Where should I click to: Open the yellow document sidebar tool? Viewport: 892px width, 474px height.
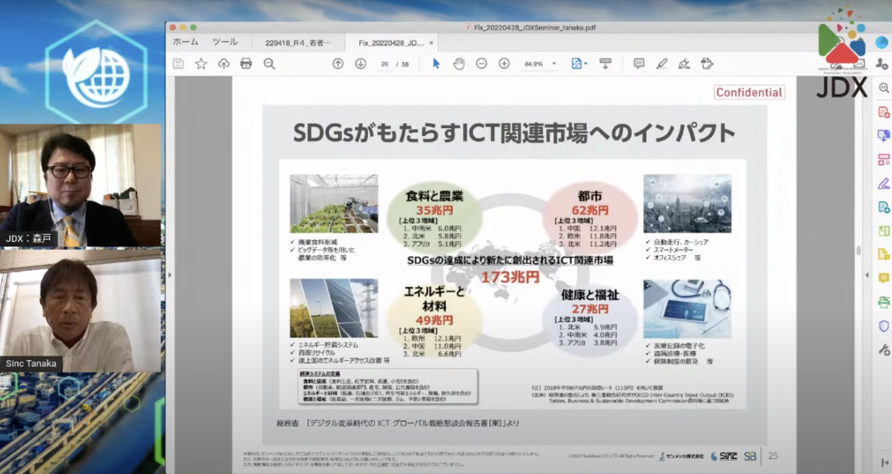[x=883, y=254]
